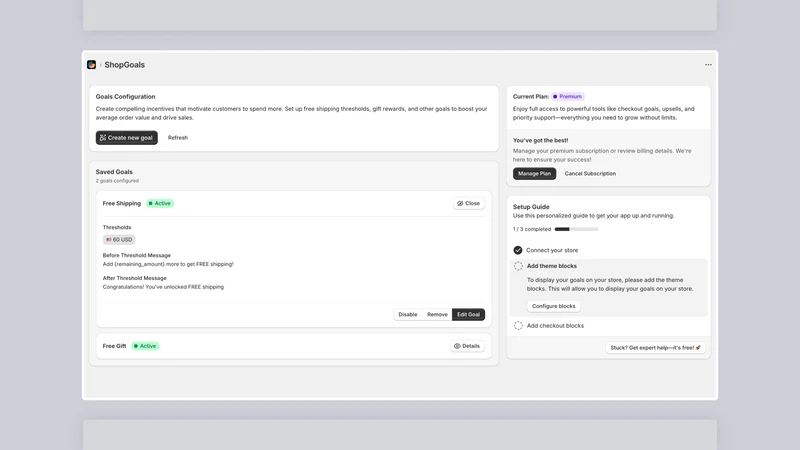Viewport: 800px width, 450px height.
Task: Click the 'Thresholds' label
Action: pos(117,227)
